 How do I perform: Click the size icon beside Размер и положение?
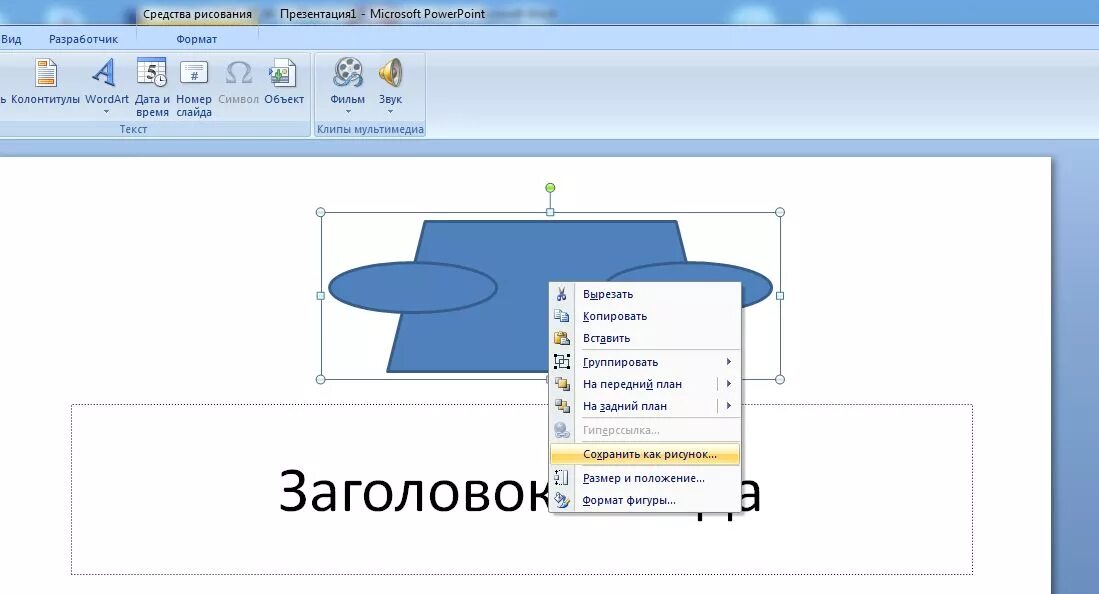click(561, 478)
